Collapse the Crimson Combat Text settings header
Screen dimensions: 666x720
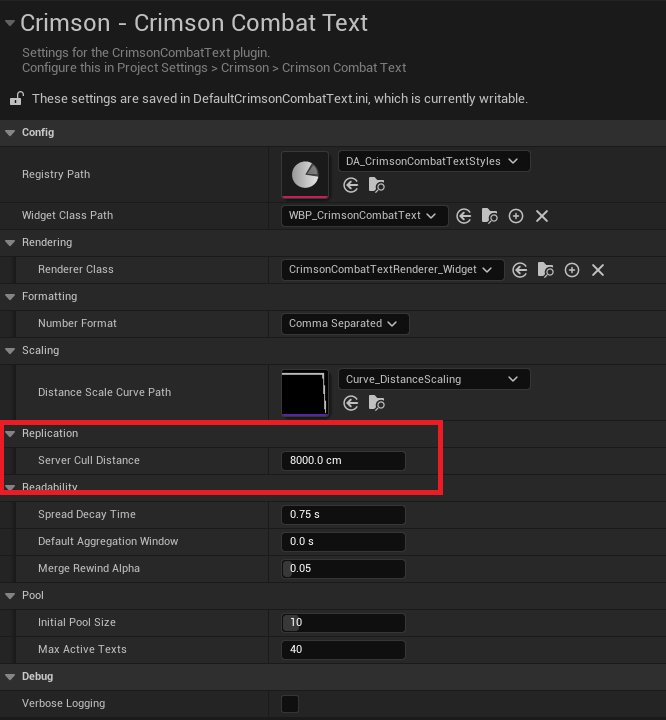click(10, 22)
